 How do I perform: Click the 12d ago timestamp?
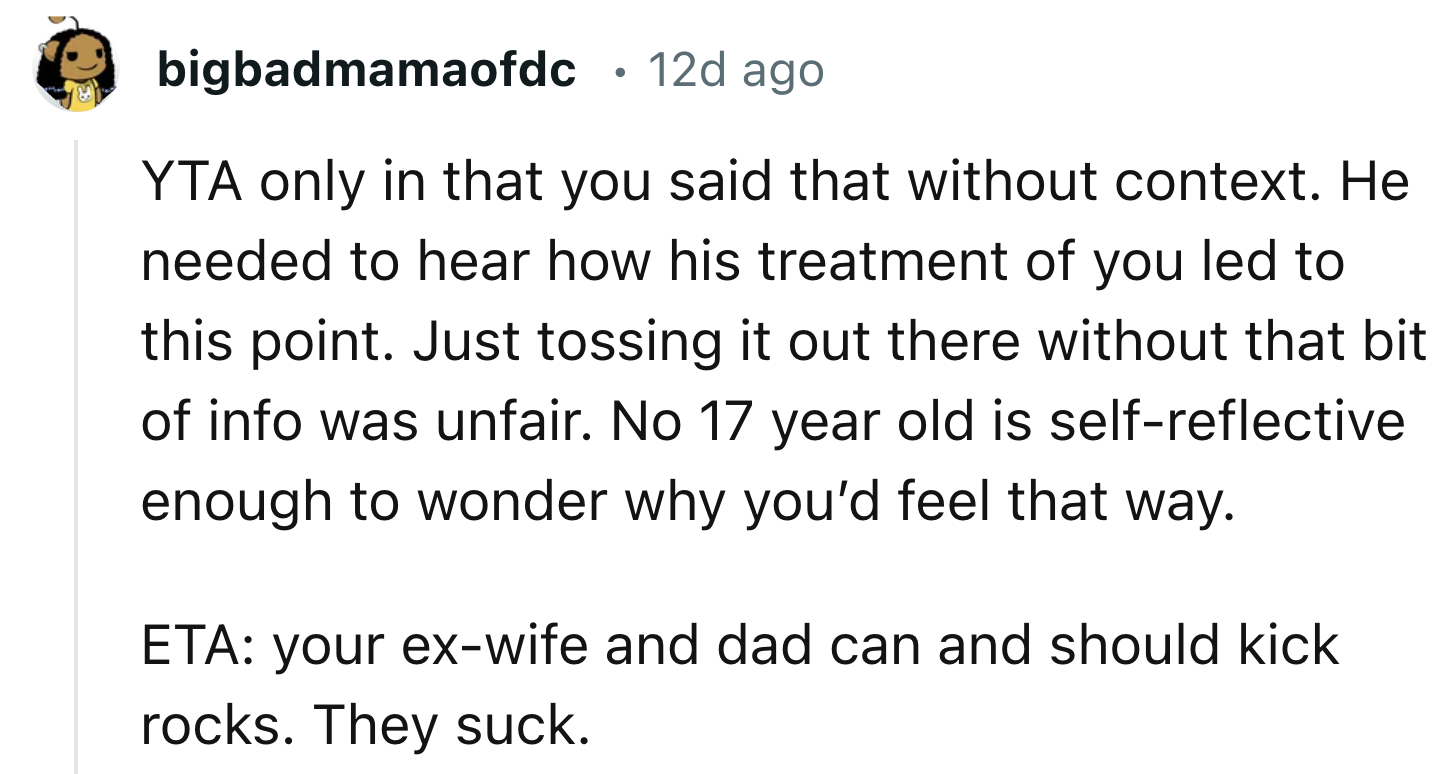(x=737, y=70)
